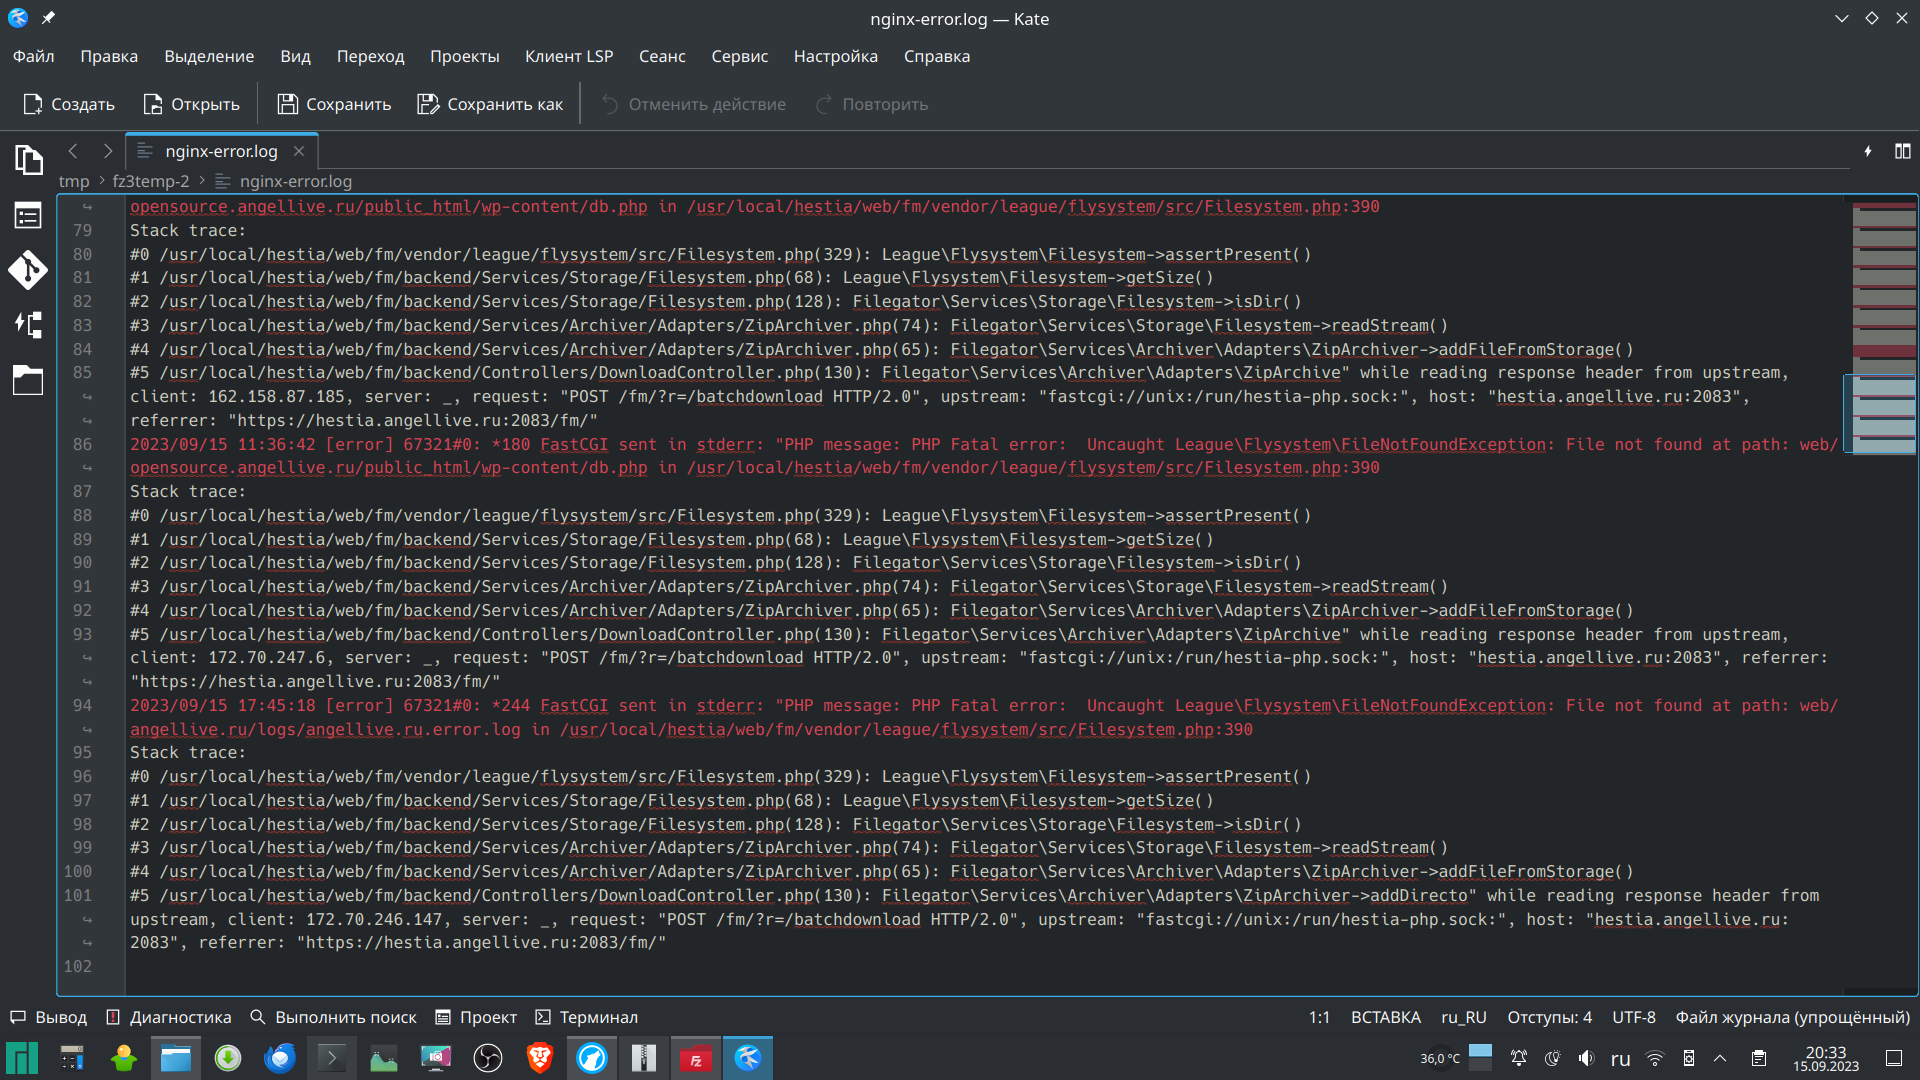Go forward with the next-tab arrow

(x=107, y=151)
